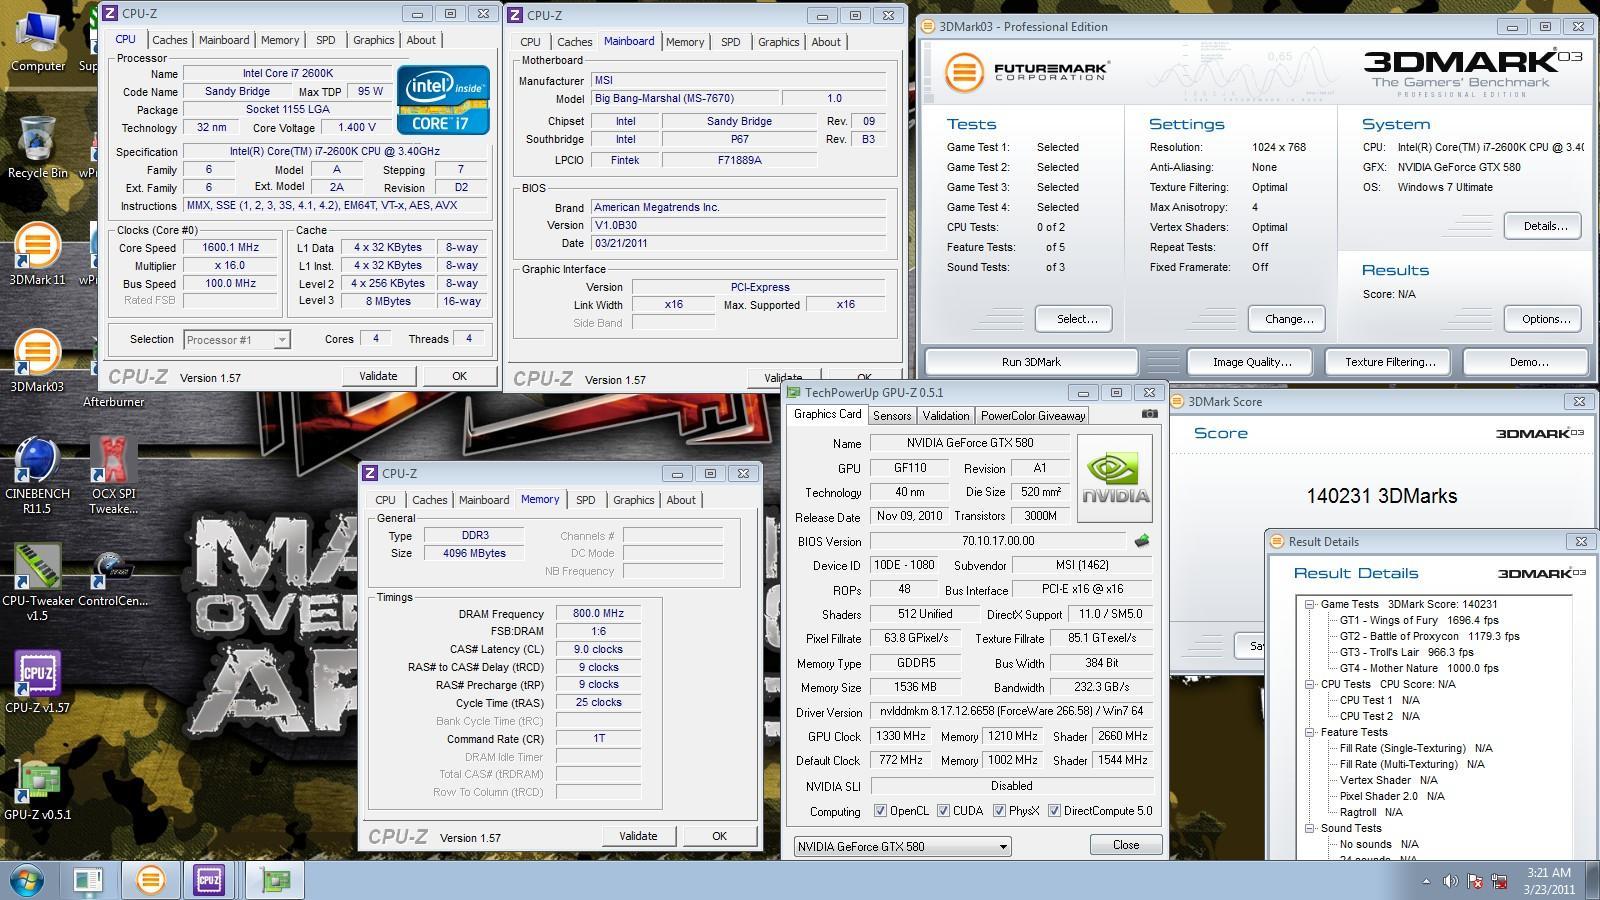This screenshot has height=900, width=1600.
Task: Toggle the PhysX checkbox in GPU-Z
Action: coord(999,811)
